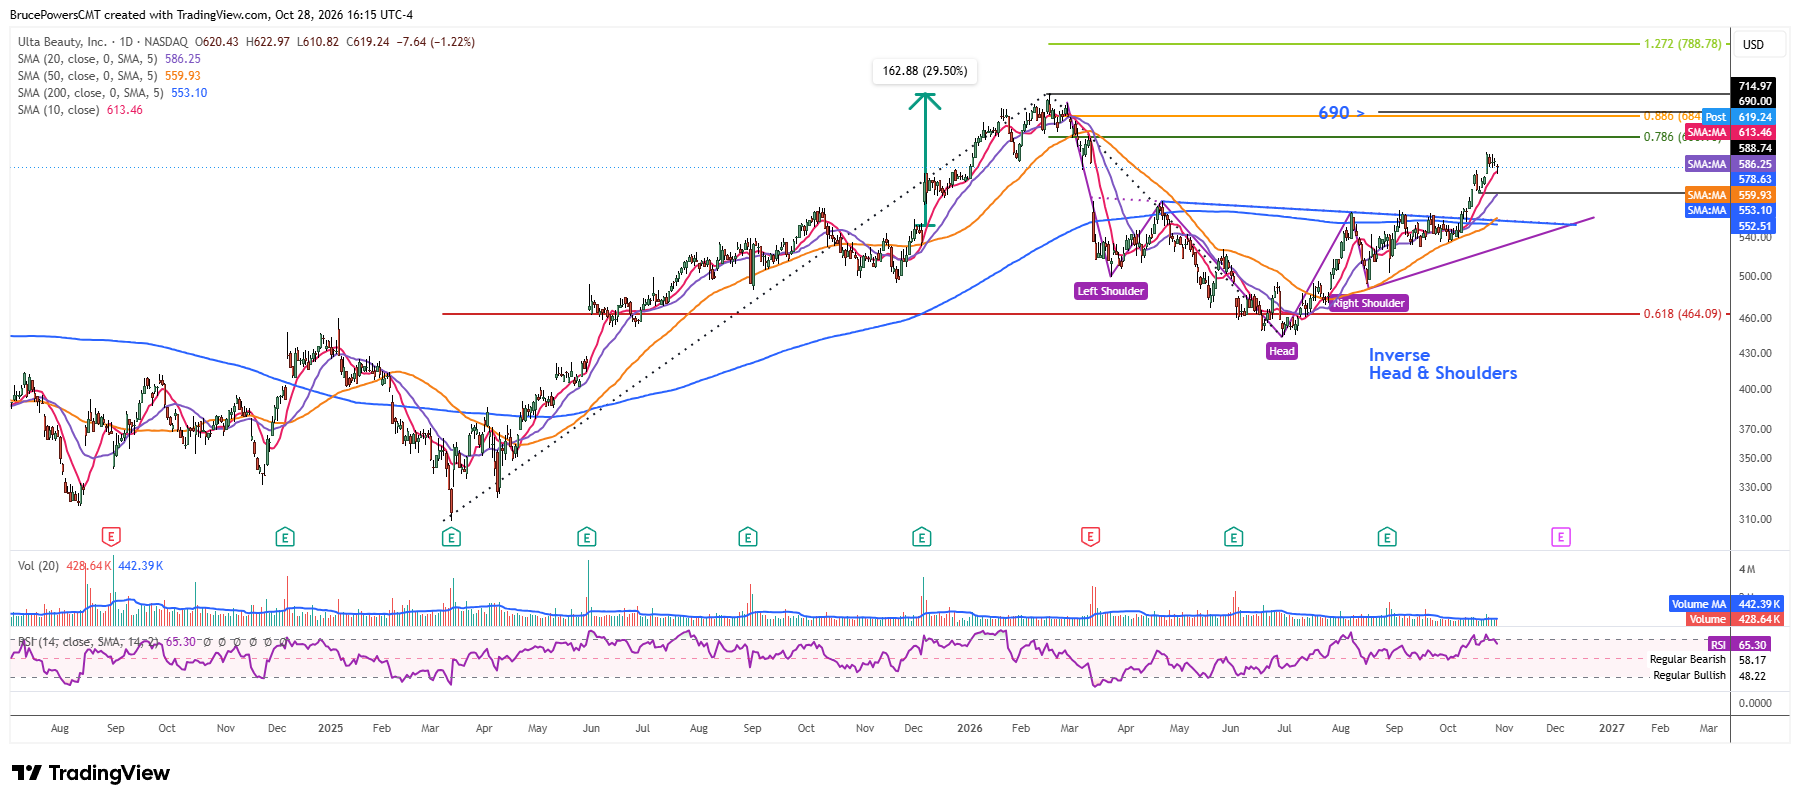1800x803 pixels.
Task: Click the Regular Bearish 58.17 label
Action: (1708, 660)
